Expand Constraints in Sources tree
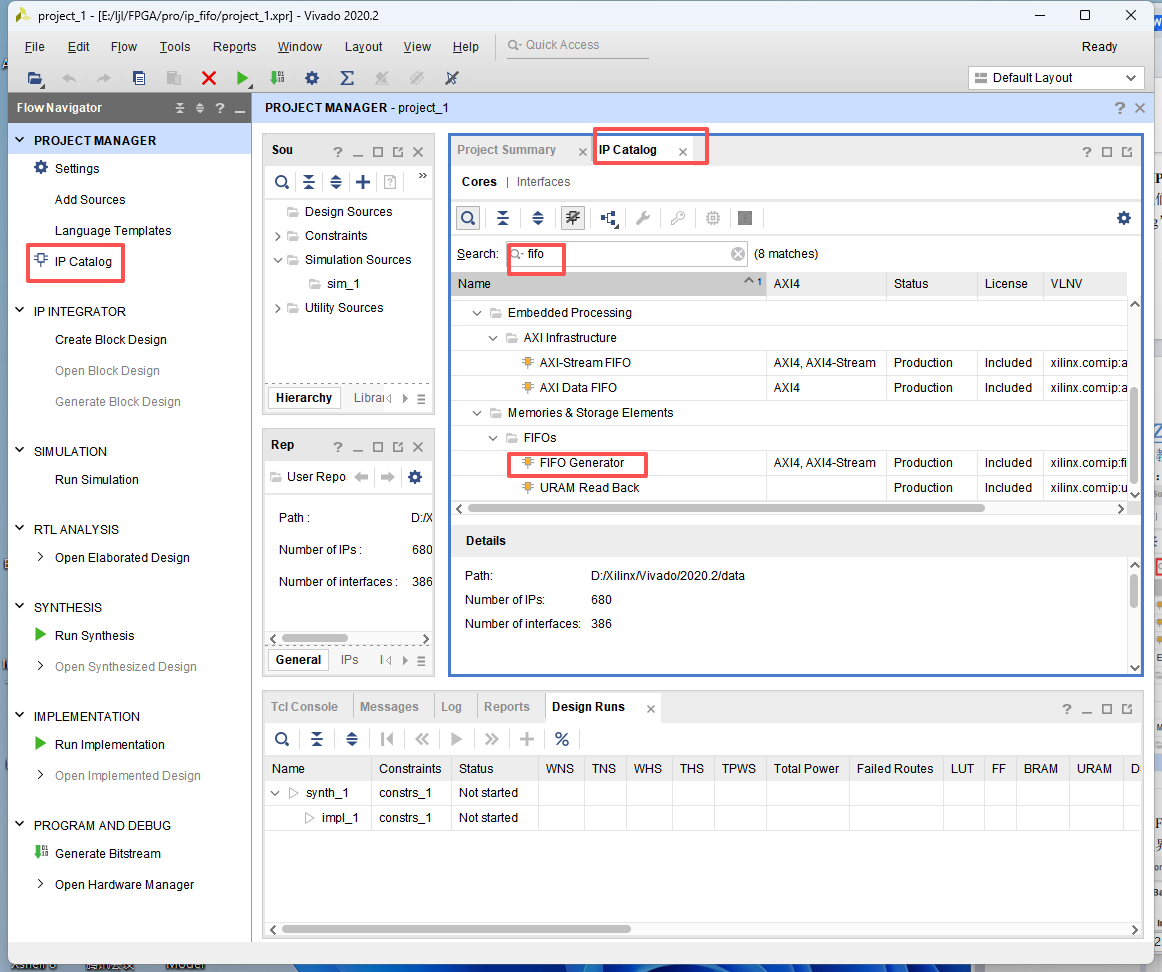Viewport: 1162px width, 972px height. 278,236
